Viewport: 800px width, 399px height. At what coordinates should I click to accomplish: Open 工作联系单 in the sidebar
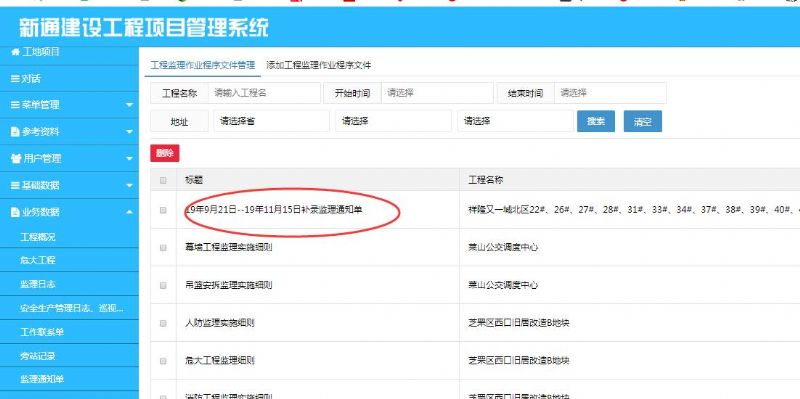[42, 332]
